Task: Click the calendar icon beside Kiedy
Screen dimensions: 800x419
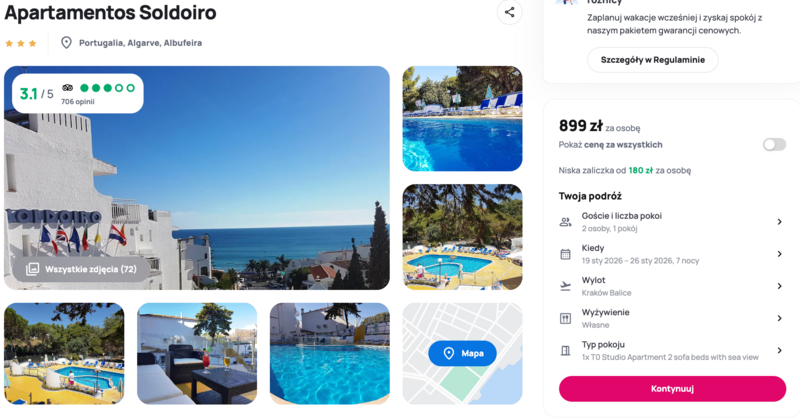Action: tap(565, 254)
